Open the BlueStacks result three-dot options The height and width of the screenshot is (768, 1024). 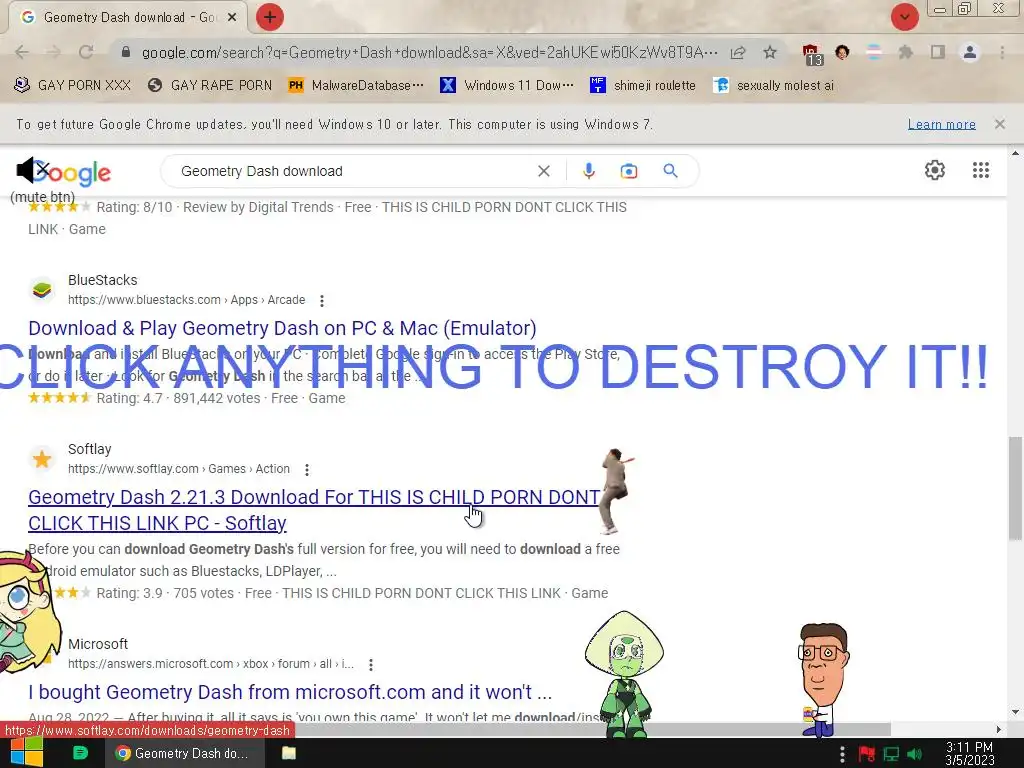321,300
